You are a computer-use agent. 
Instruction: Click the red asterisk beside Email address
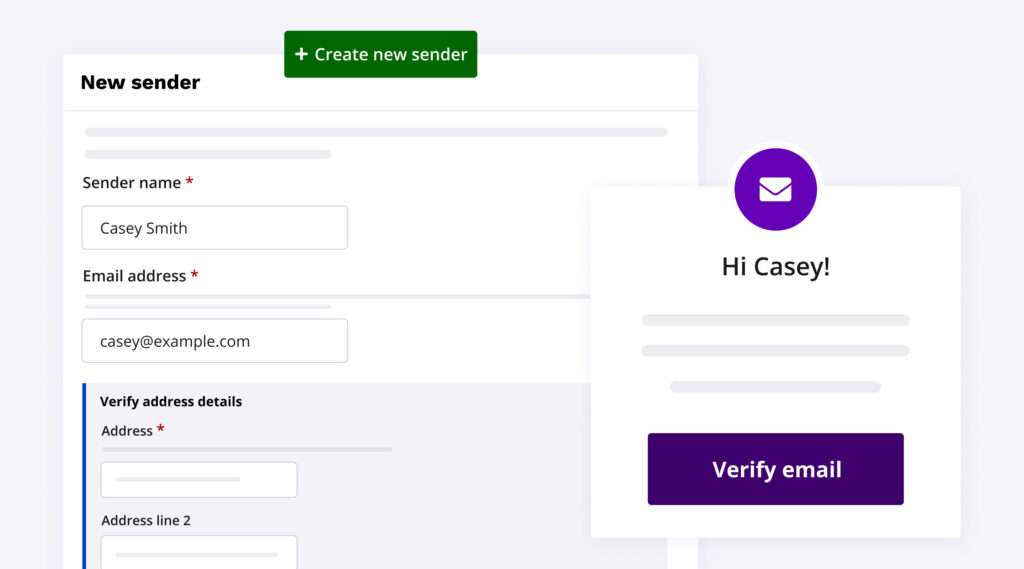(x=195, y=275)
